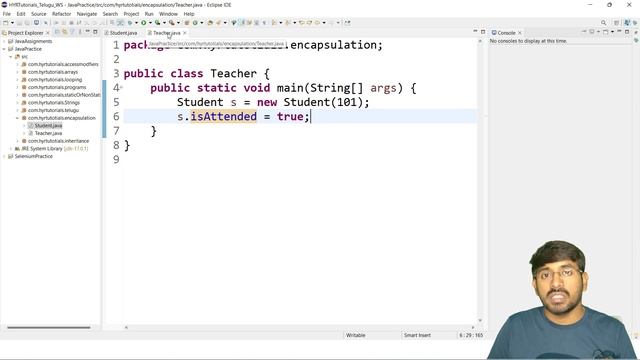This screenshot has width=640, height=360.
Task: Click the Debug bug icon in toolbar
Action: (x=130, y=23)
